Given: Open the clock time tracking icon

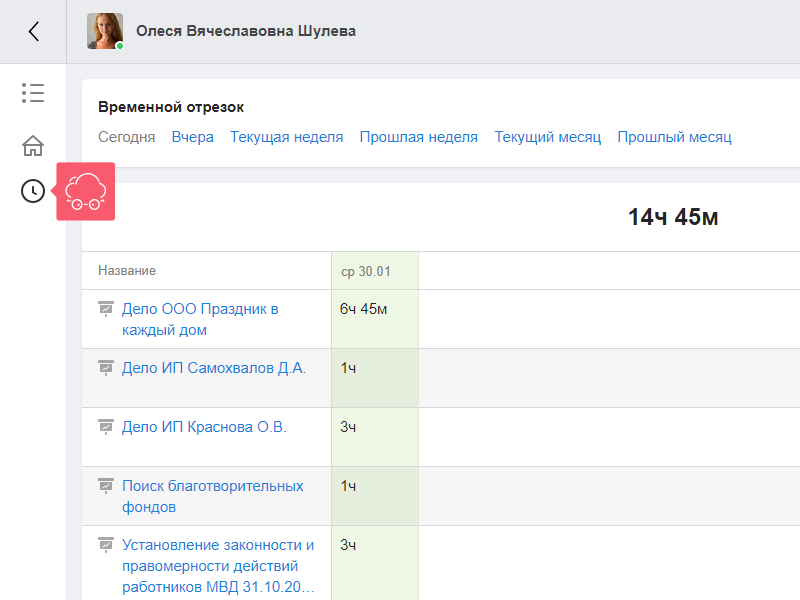Looking at the screenshot, I should pyautogui.click(x=33, y=191).
